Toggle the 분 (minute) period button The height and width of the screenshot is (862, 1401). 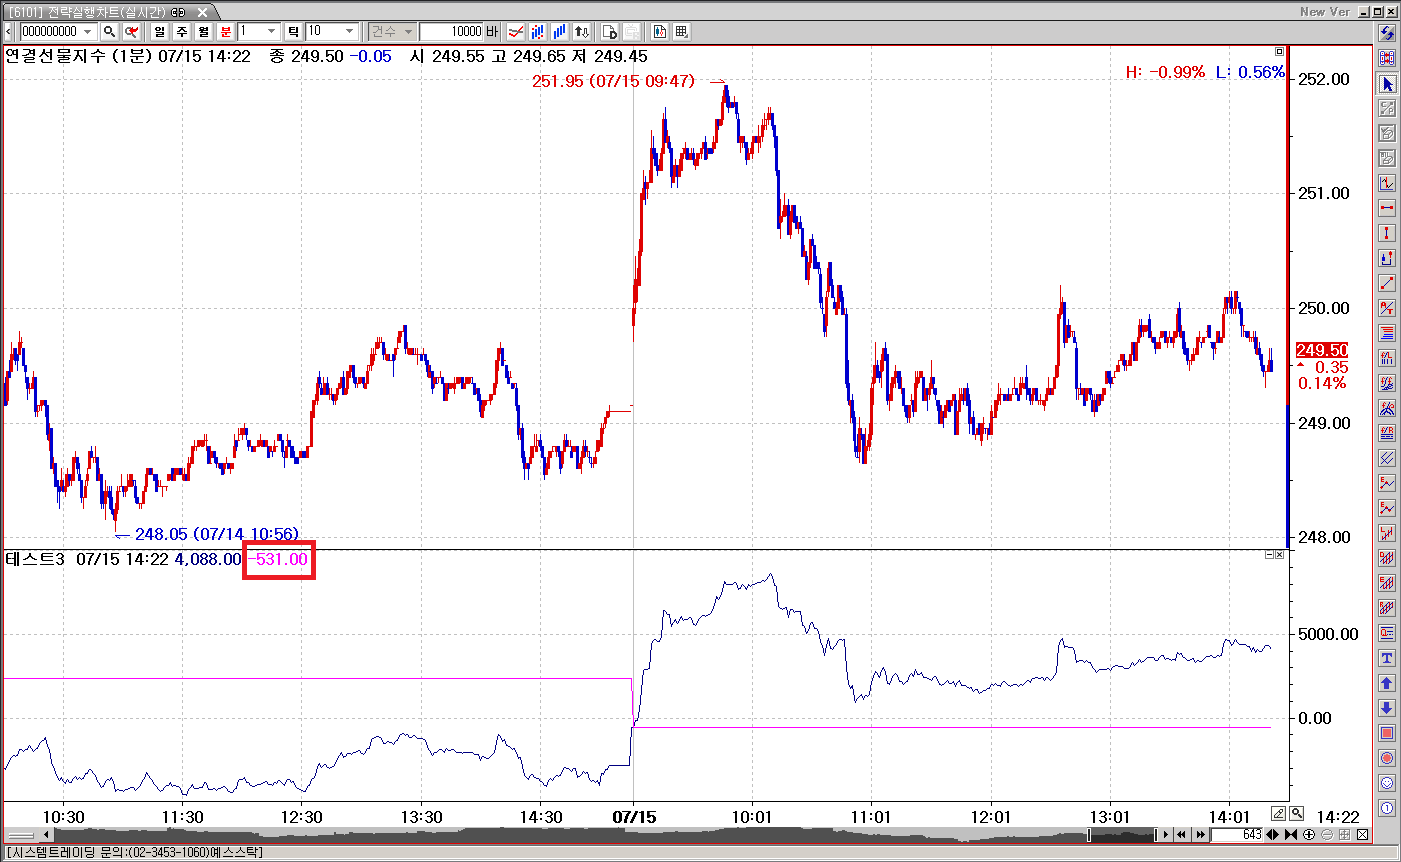point(226,32)
